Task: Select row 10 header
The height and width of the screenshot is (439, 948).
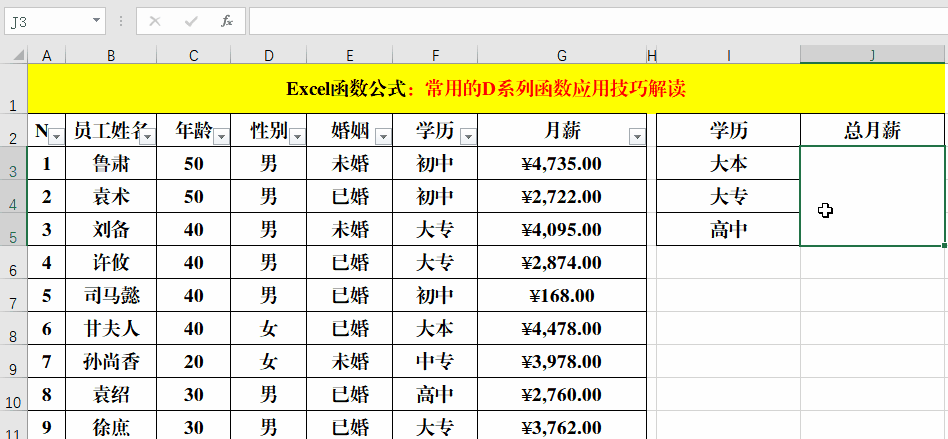Action: pyautogui.click(x=13, y=394)
